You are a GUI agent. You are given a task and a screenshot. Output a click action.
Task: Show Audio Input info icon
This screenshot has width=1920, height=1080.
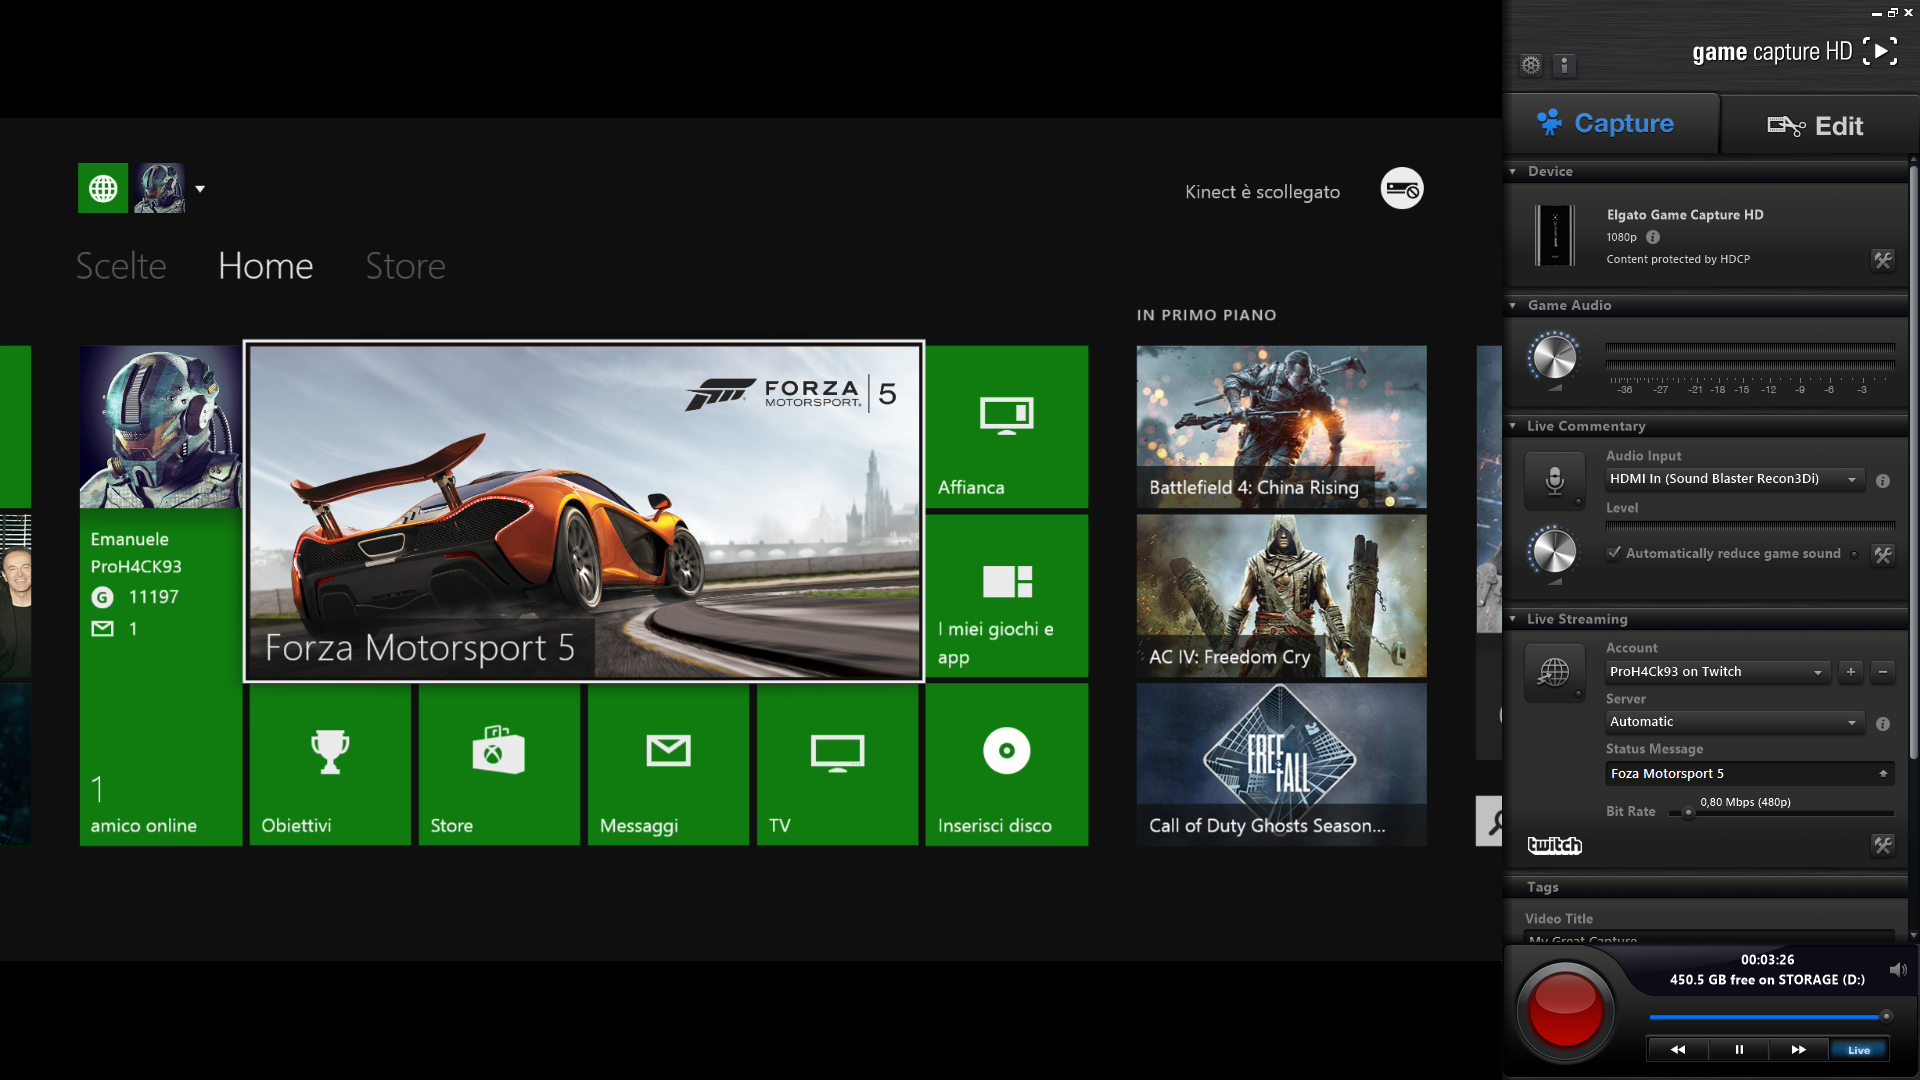point(1883,481)
